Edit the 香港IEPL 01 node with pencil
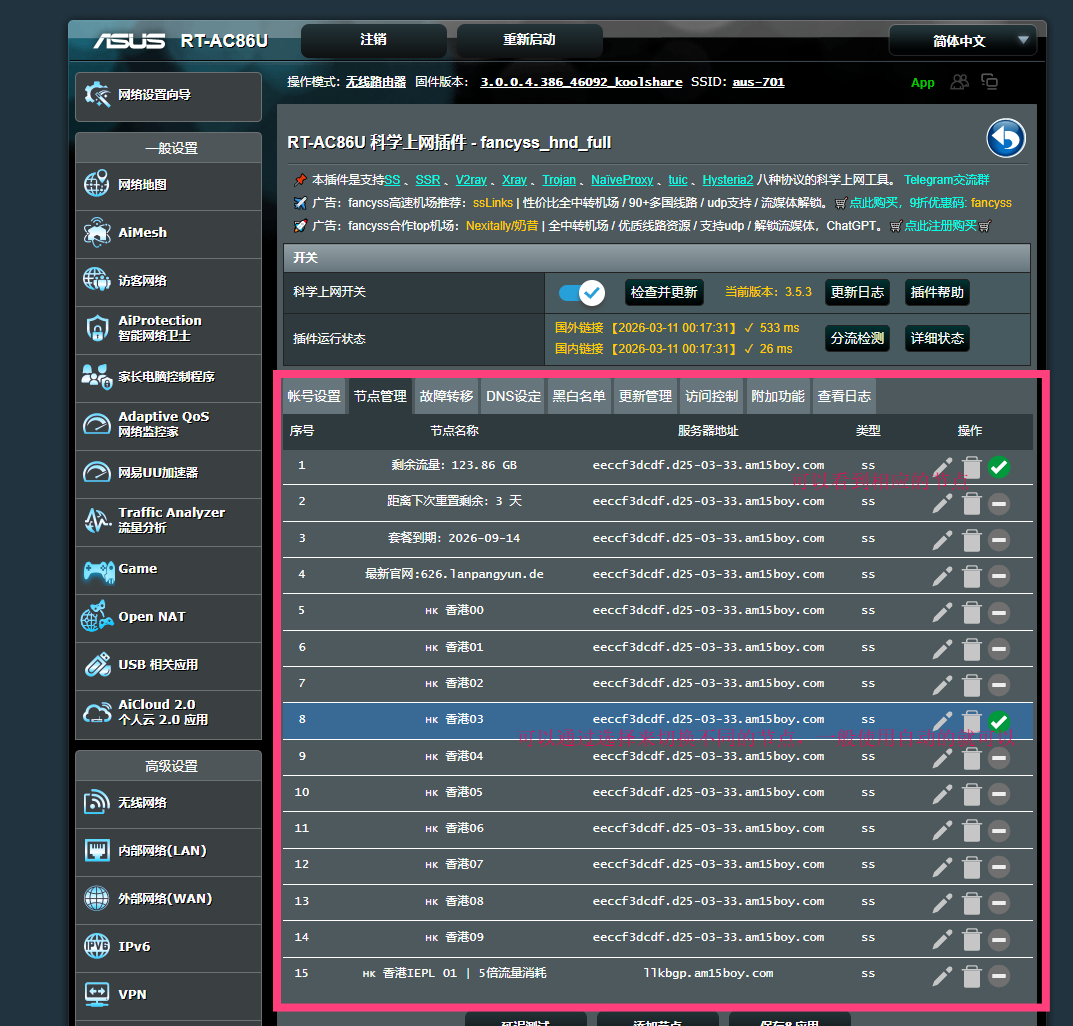The height and width of the screenshot is (1026, 1073). [942, 976]
